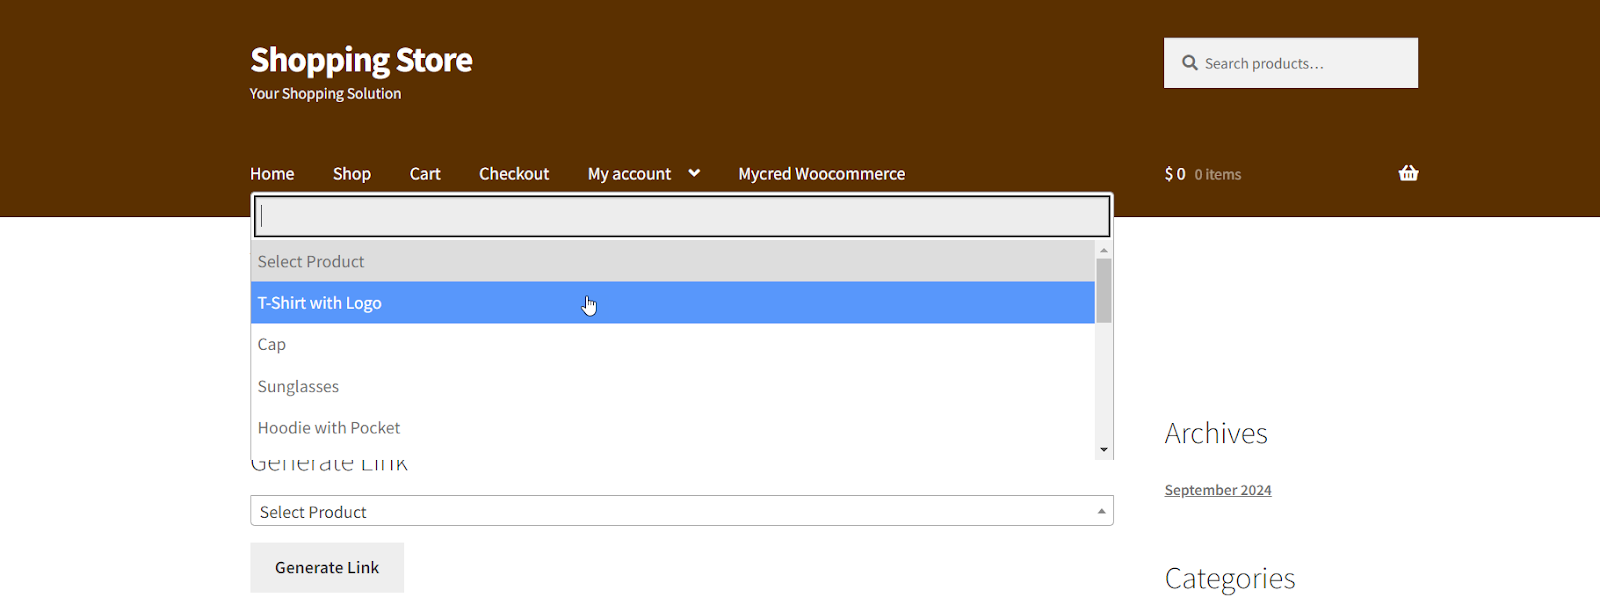1600x605 pixels.
Task: Open the Home menu item
Action: (272, 174)
